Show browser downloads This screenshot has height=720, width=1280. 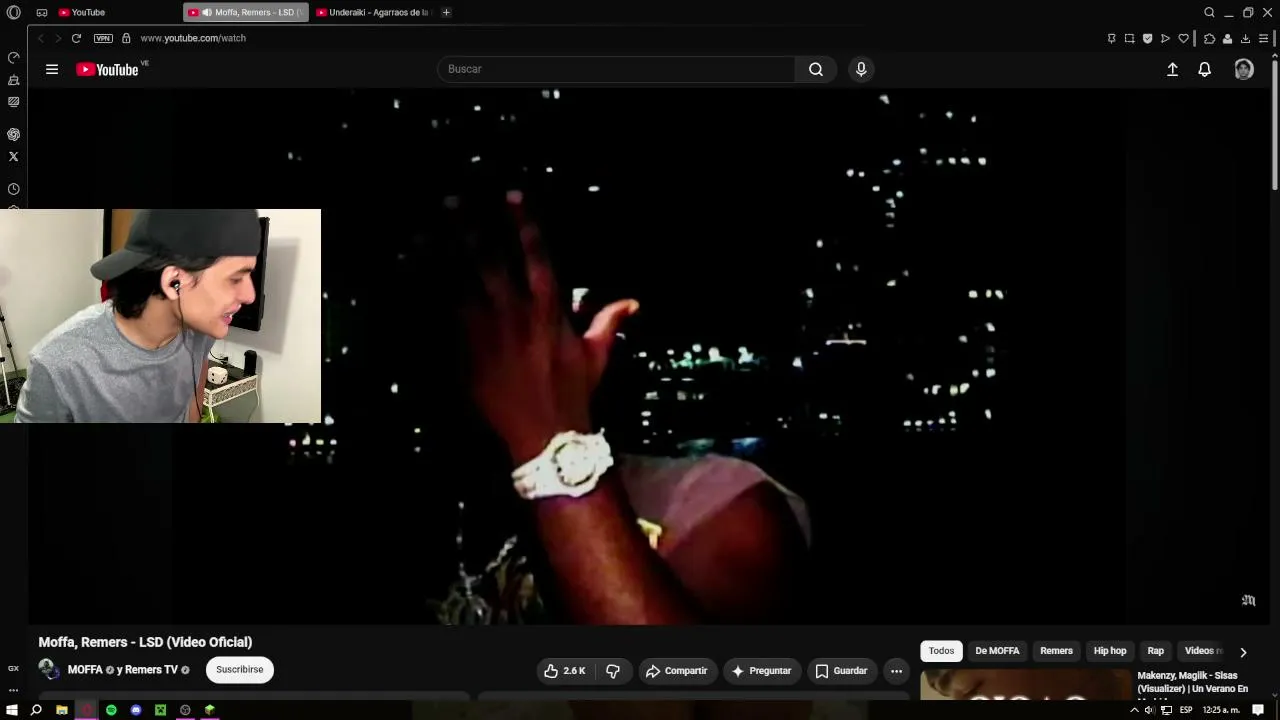pyautogui.click(x=1245, y=38)
